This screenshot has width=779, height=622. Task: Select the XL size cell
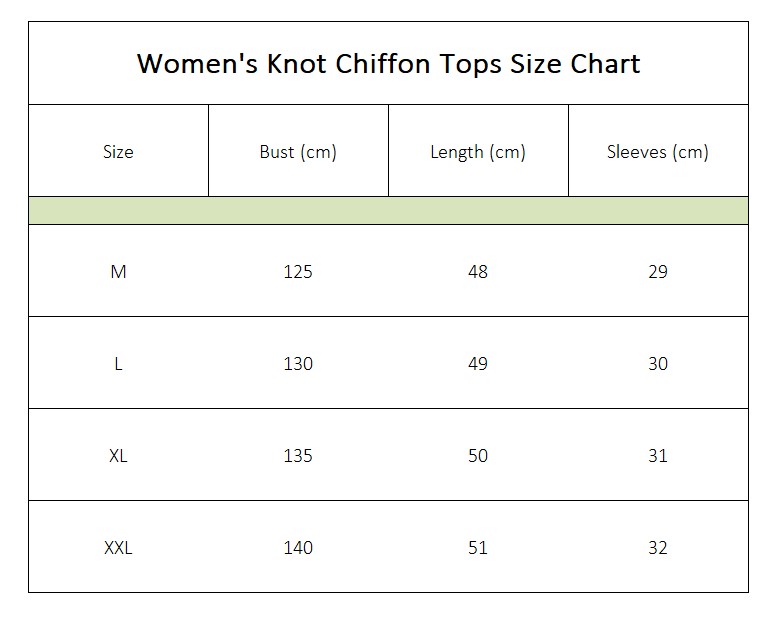pos(118,456)
